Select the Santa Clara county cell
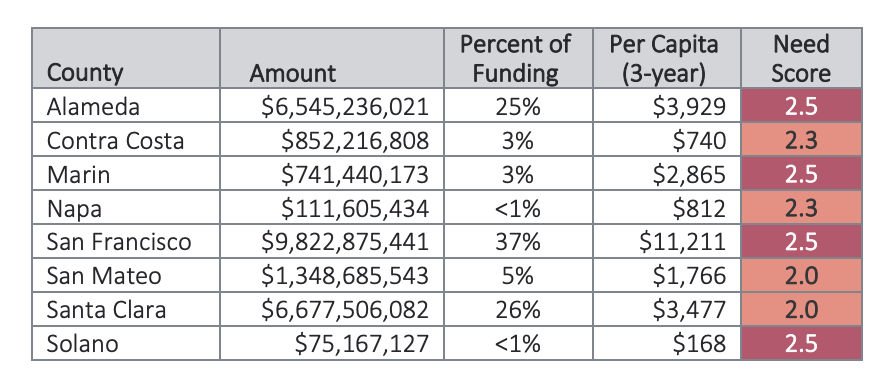896x386 pixels. 126,309
